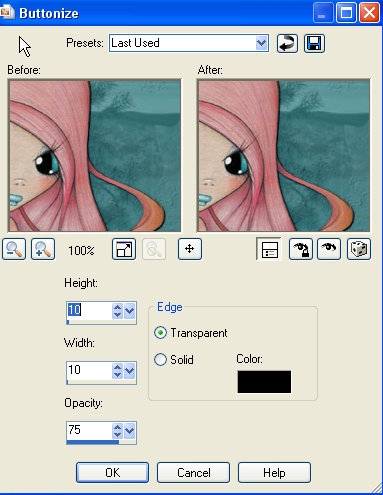
Task: Click inside the Width value field
Action: point(89,371)
